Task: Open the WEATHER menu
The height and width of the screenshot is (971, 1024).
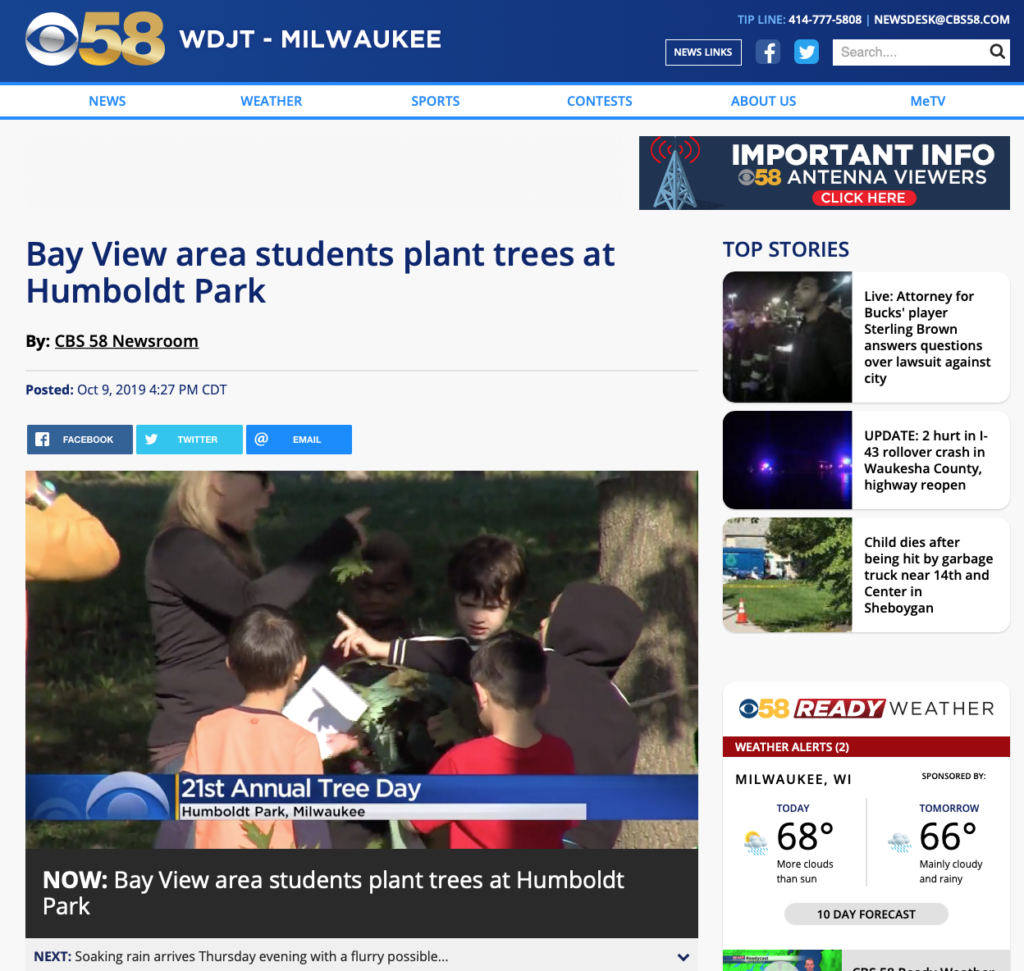Action: tap(271, 101)
